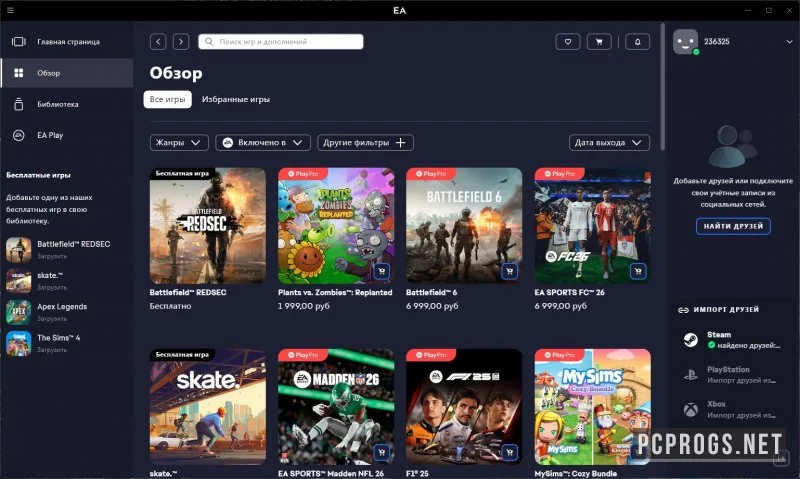This screenshot has height=479, width=800.
Task: Click the search games input field
Action: tap(281, 42)
